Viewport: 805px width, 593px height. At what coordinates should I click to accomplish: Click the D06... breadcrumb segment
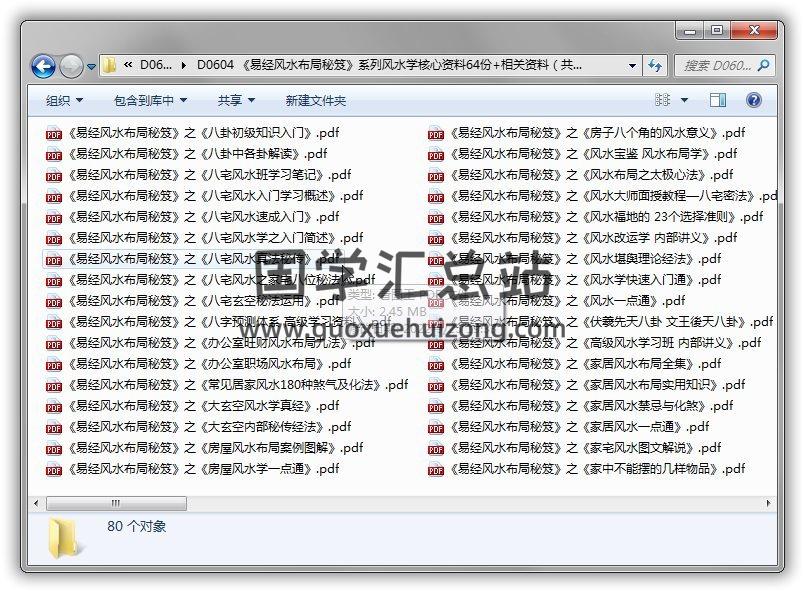tap(156, 65)
